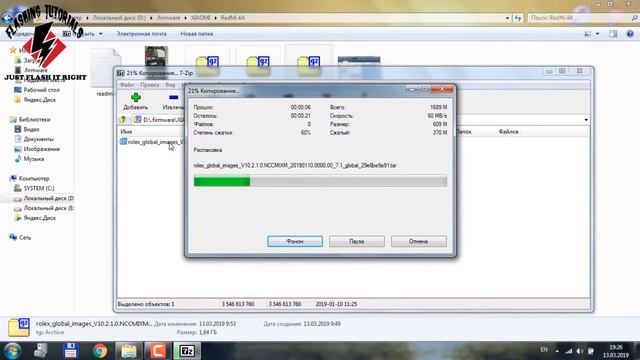Go up one folder level in 7-Zip

coord(123,120)
